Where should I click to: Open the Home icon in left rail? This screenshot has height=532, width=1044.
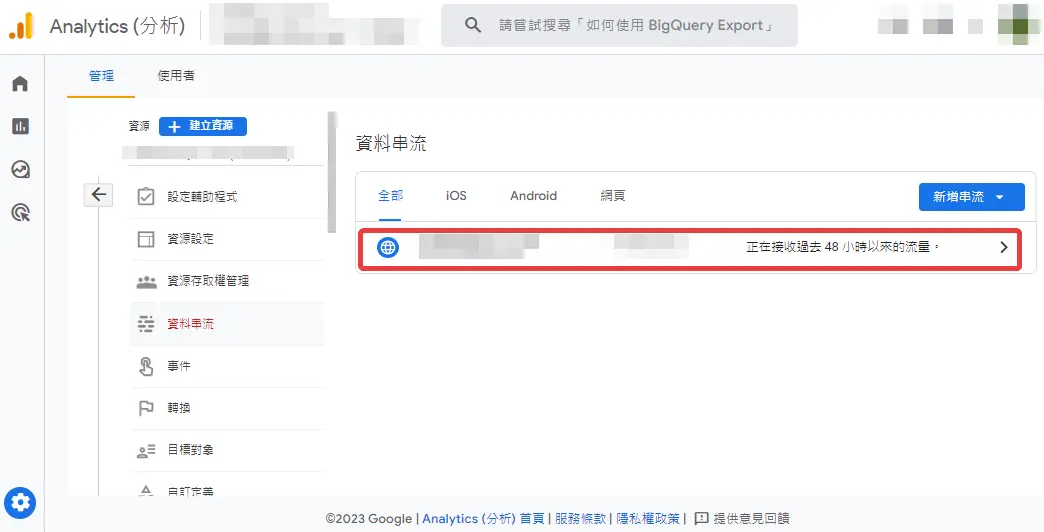click(x=21, y=84)
